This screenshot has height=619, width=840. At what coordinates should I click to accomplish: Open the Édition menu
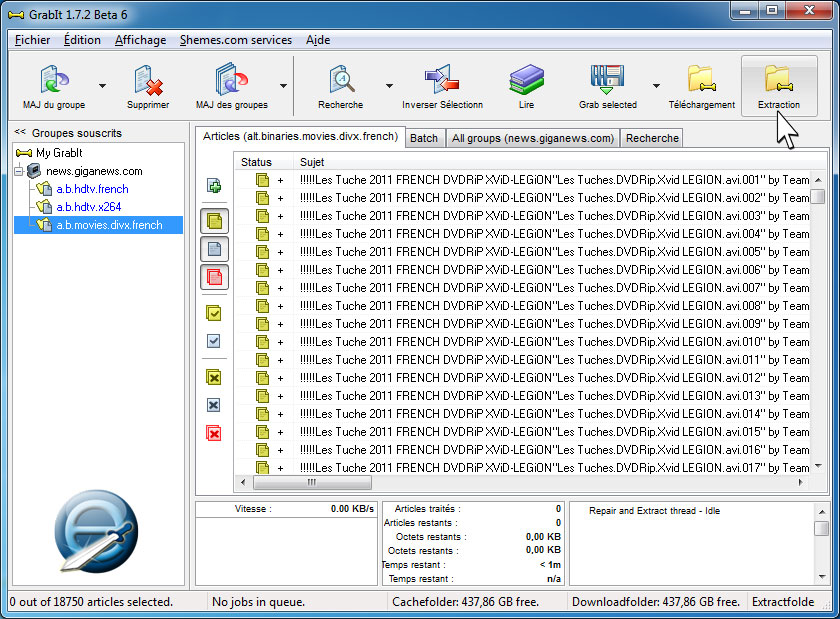82,40
